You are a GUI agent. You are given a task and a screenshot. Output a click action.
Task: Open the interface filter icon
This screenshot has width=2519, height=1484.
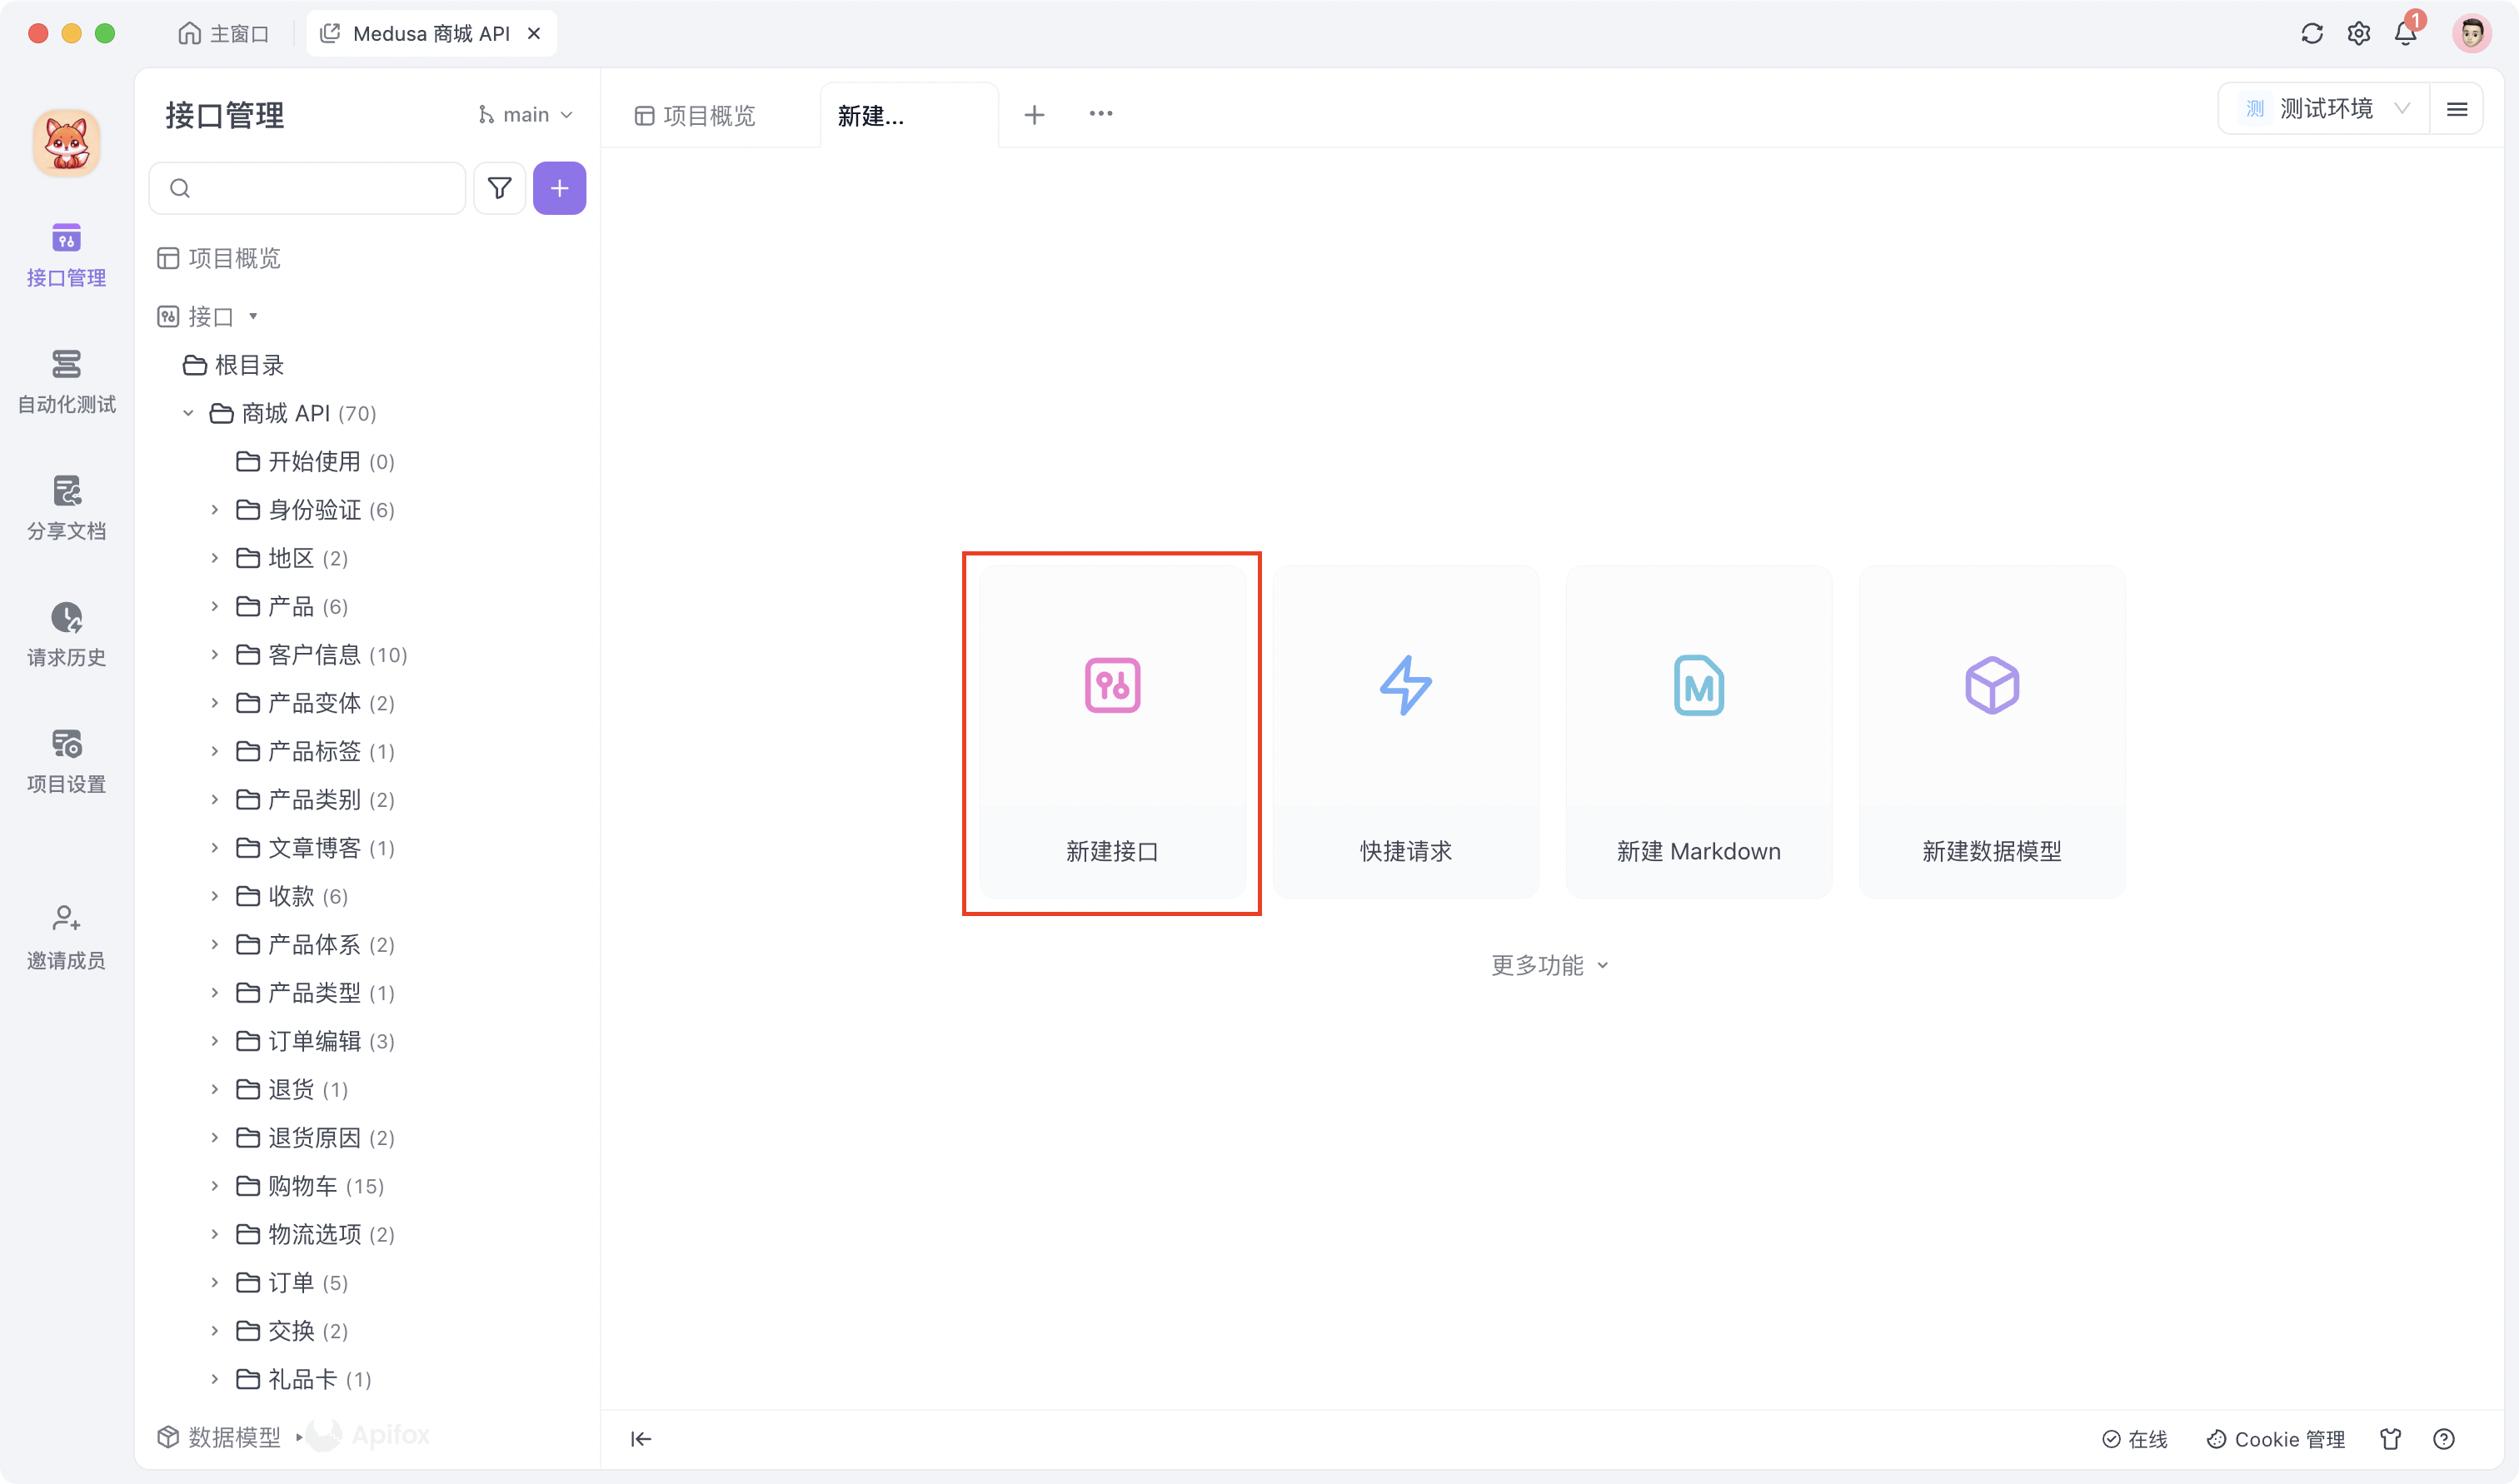tap(499, 188)
